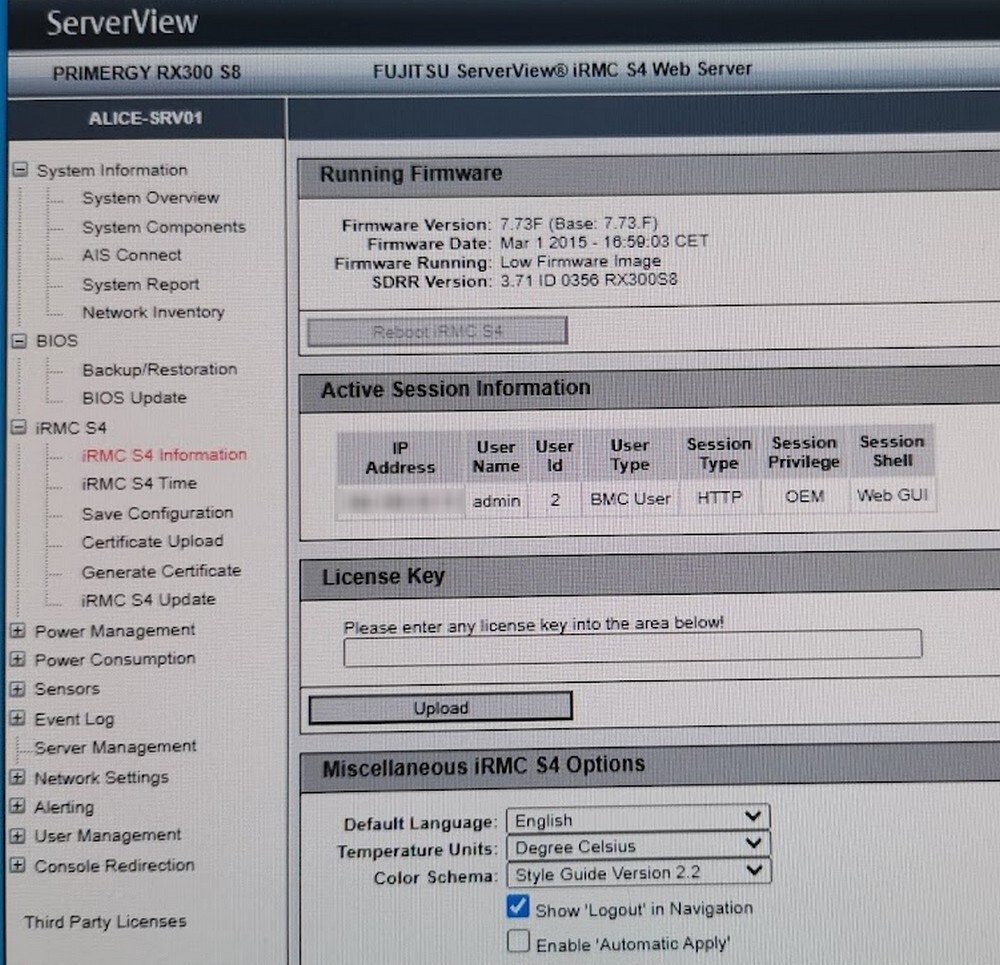Expand the Network Settings node
Screen dimensions: 1000x965
[x=18, y=777]
